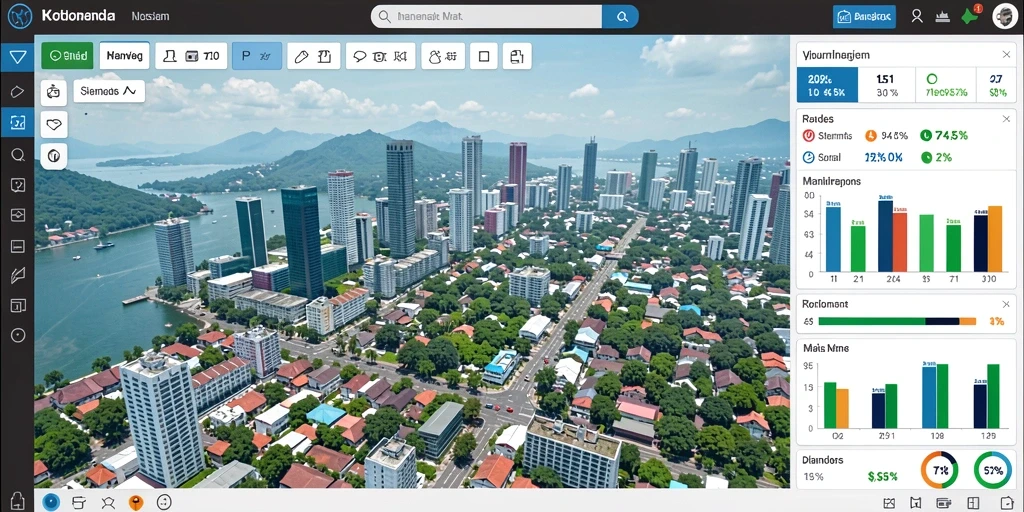The image size is (1024, 512).
Task: Click the split layout icon in bottom-right bar
Action: [973, 502]
